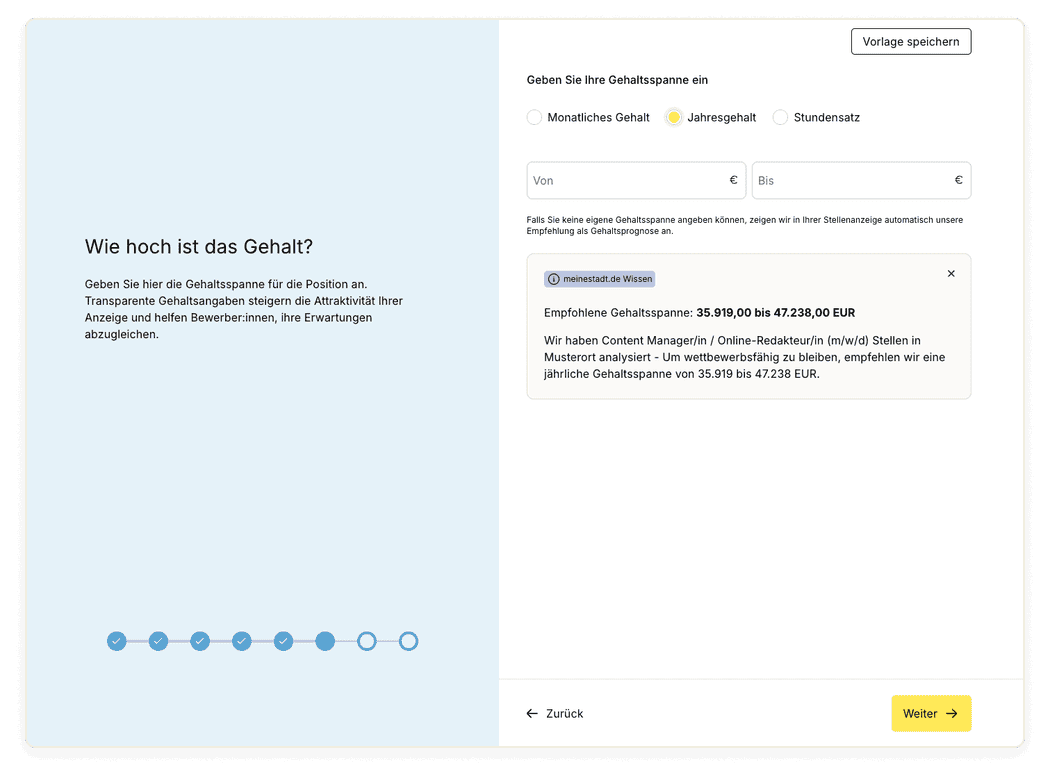1050x780 pixels.
Task: Click recommended range 35.919,00 bis 47.238,00 EUR
Action: [x=775, y=313]
